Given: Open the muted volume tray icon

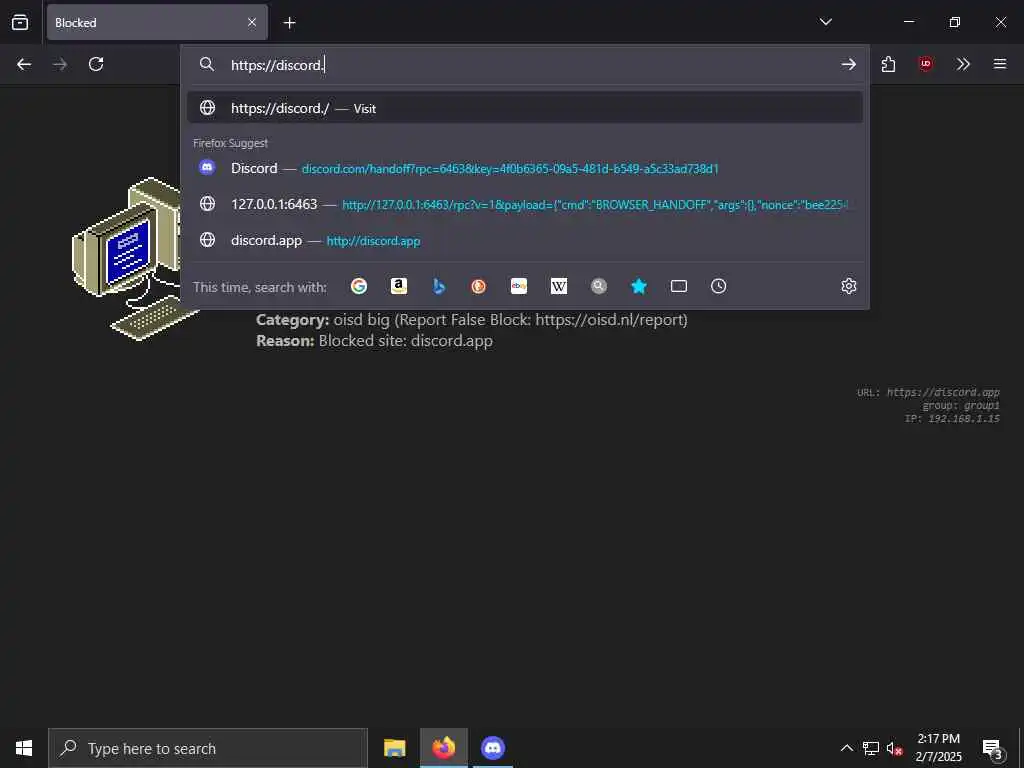Looking at the screenshot, I should coord(894,748).
